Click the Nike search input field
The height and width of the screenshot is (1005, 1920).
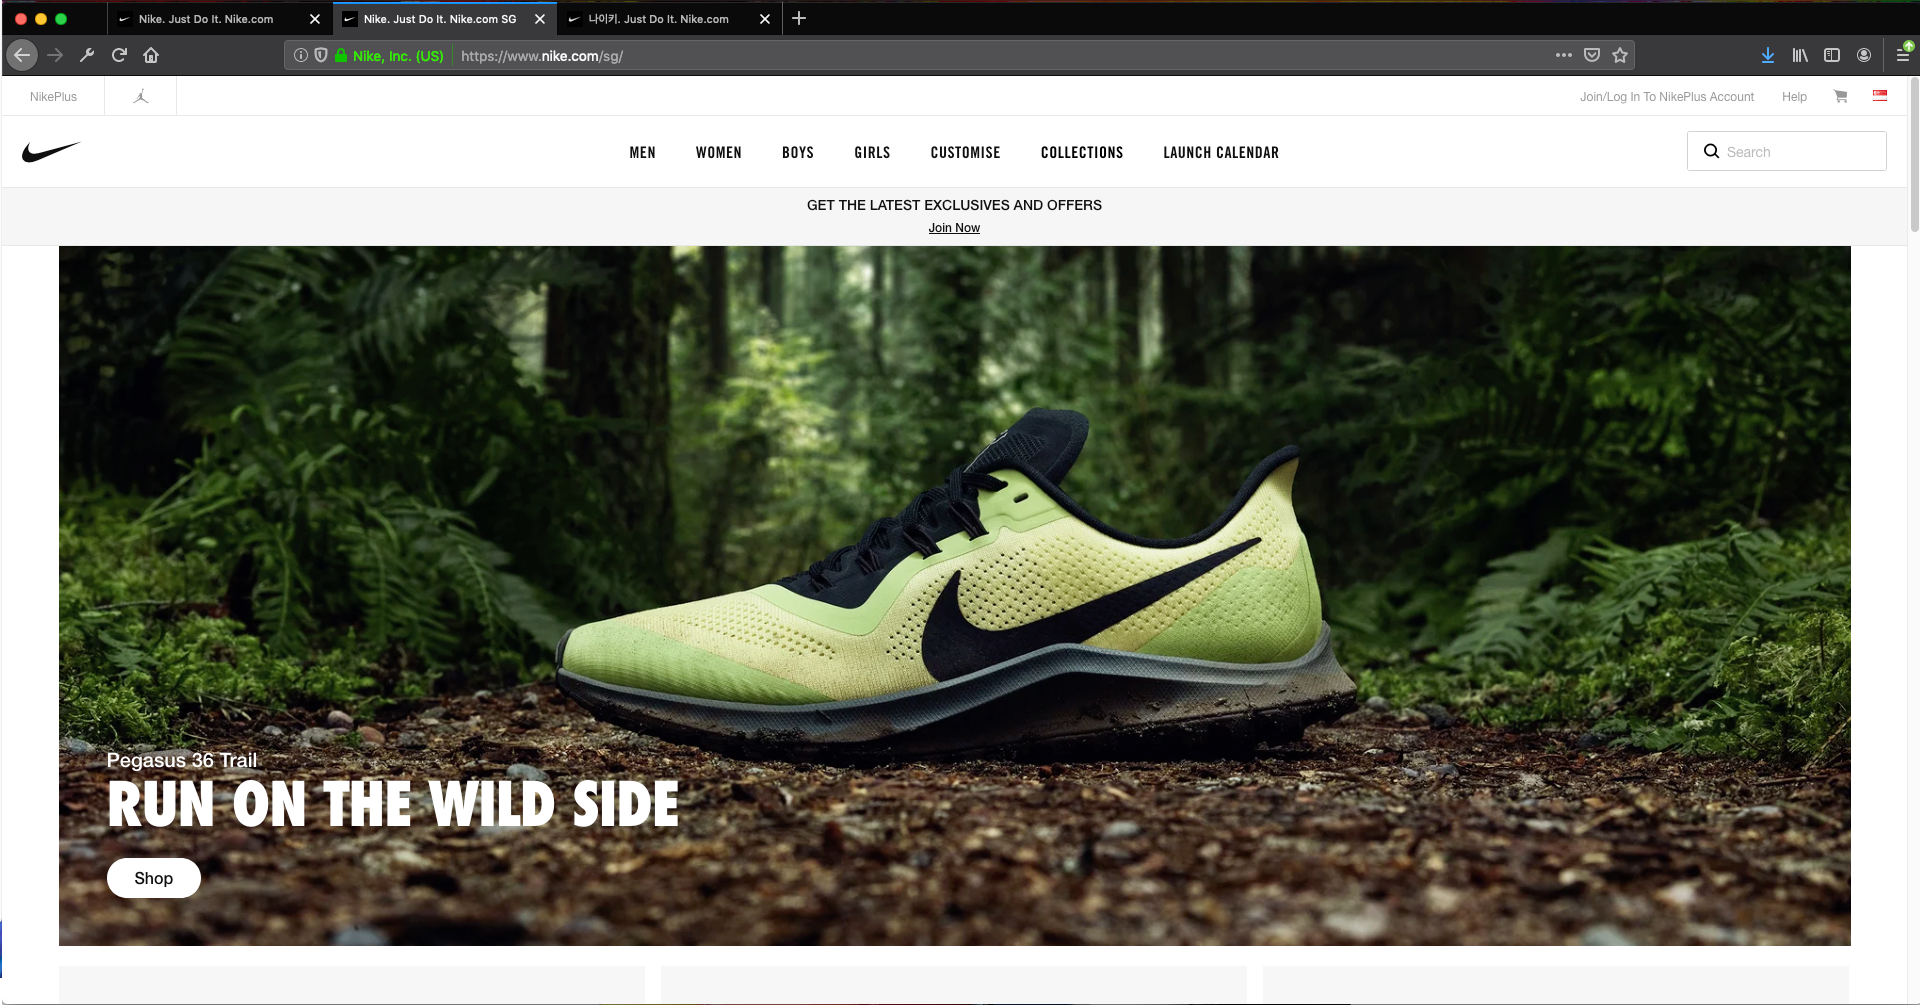[x=1786, y=151]
